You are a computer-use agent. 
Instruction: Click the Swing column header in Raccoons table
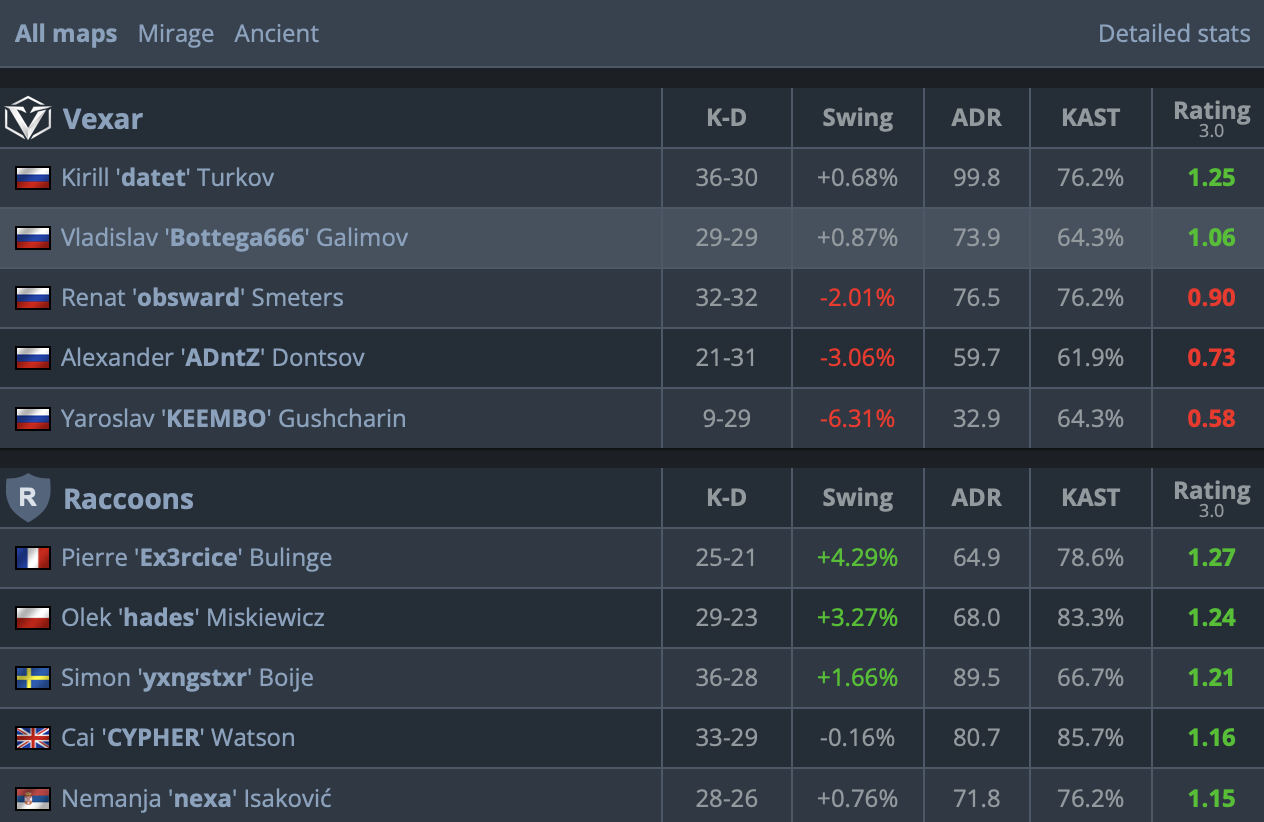click(x=858, y=498)
